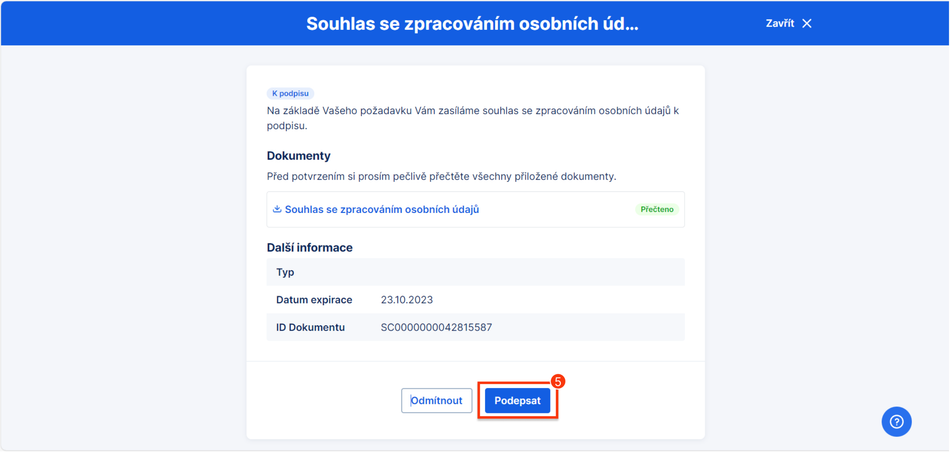Close the dialog via Zavřít

click(x=788, y=24)
